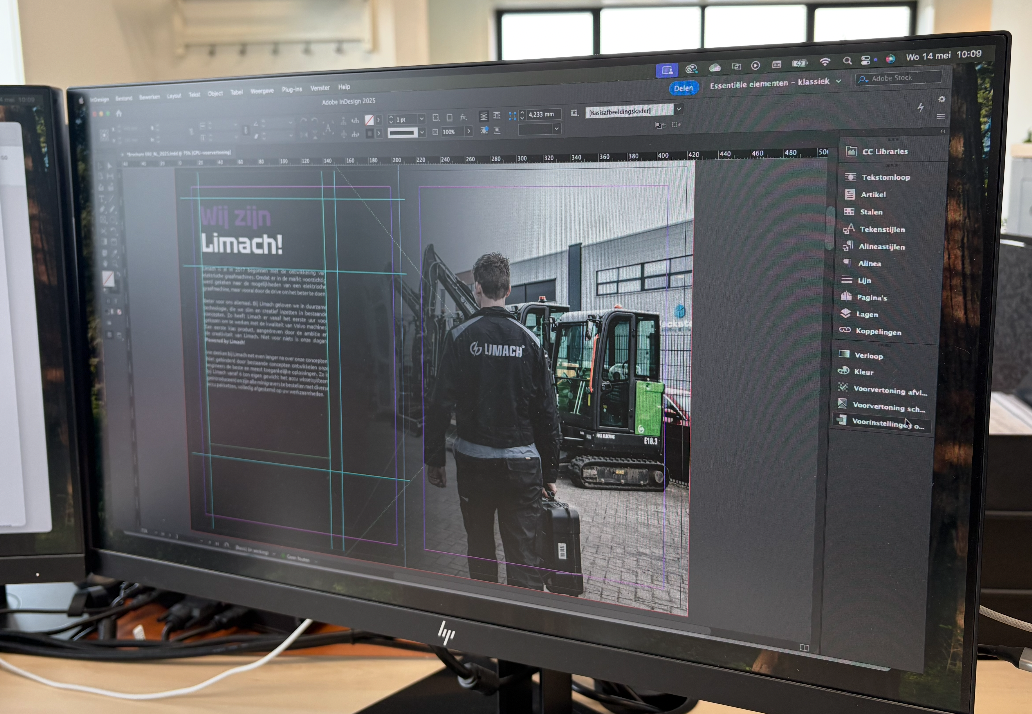Screen dimensions: 1032x714
Task: Open the Layout menu
Action: coord(174,95)
